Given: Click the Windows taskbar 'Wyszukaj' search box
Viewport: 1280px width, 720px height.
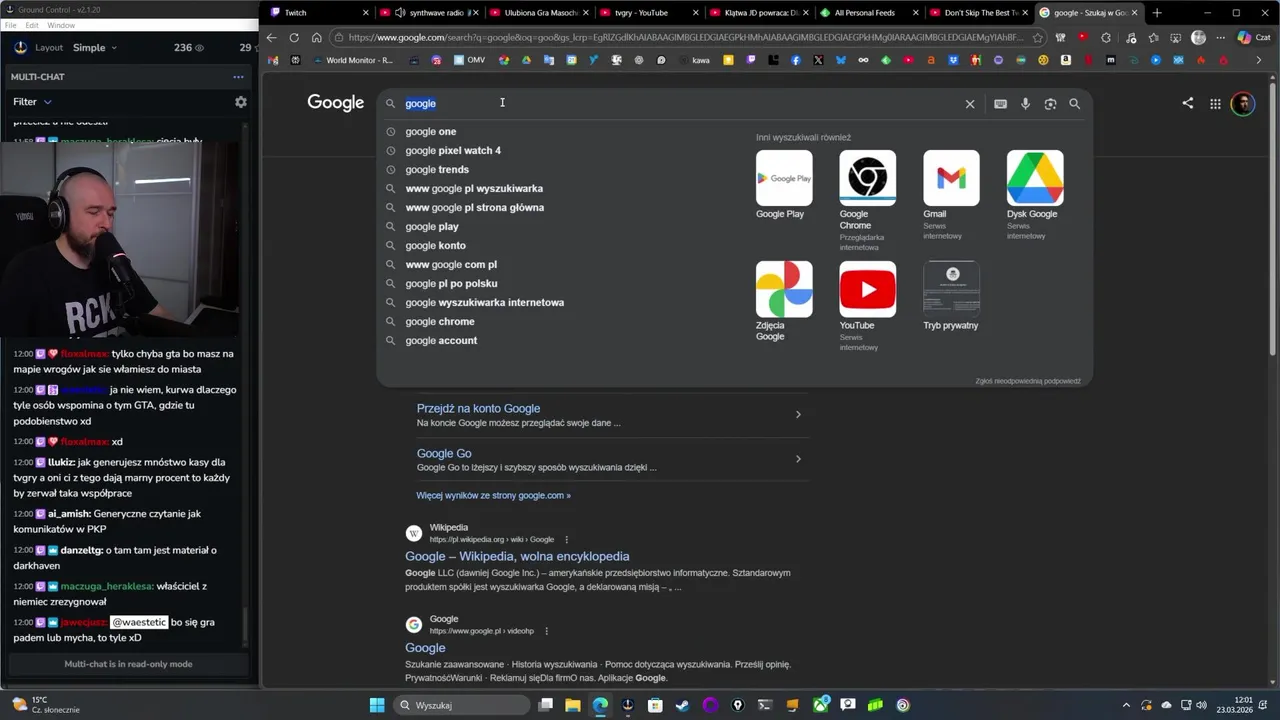Looking at the screenshot, I should click(460, 705).
